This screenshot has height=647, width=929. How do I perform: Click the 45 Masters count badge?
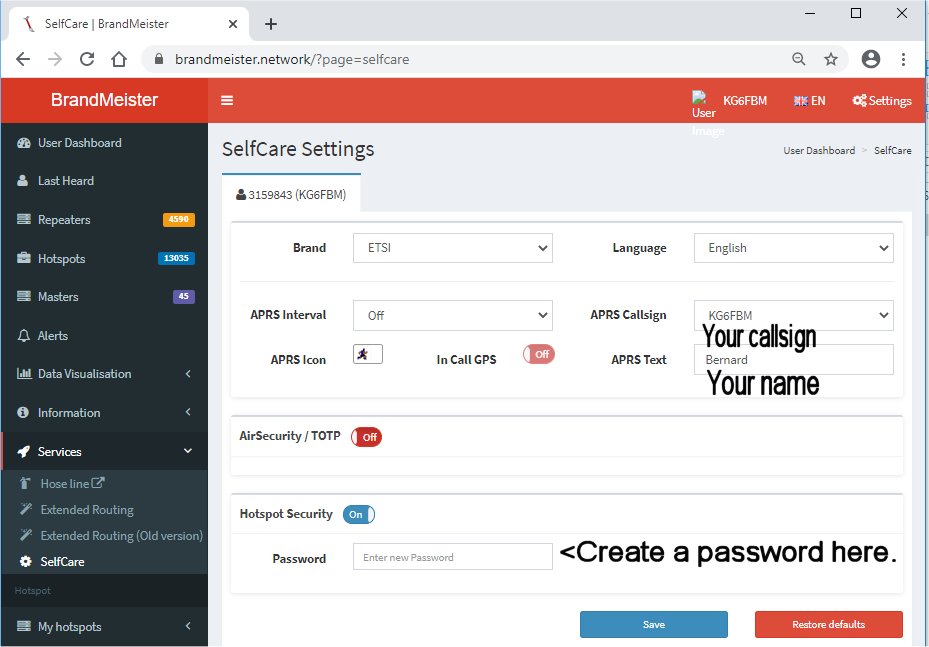pyautogui.click(x=184, y=296)
